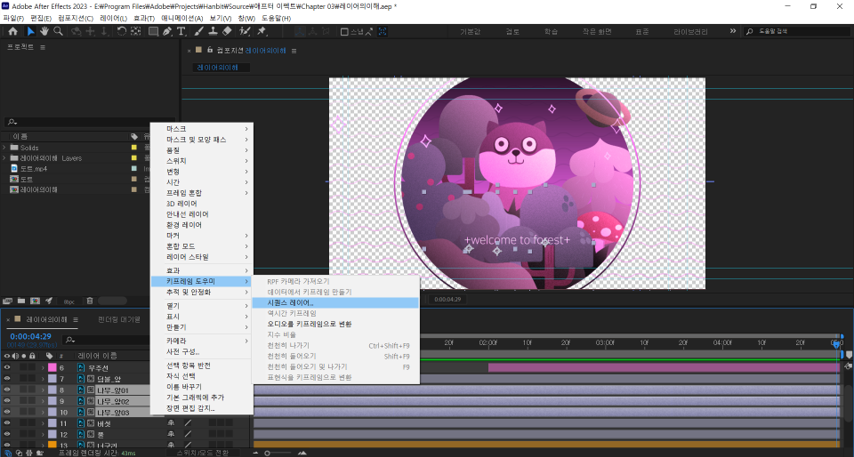
Task: Click the current time 0:00:04:29 display
Action: (30, 337)
